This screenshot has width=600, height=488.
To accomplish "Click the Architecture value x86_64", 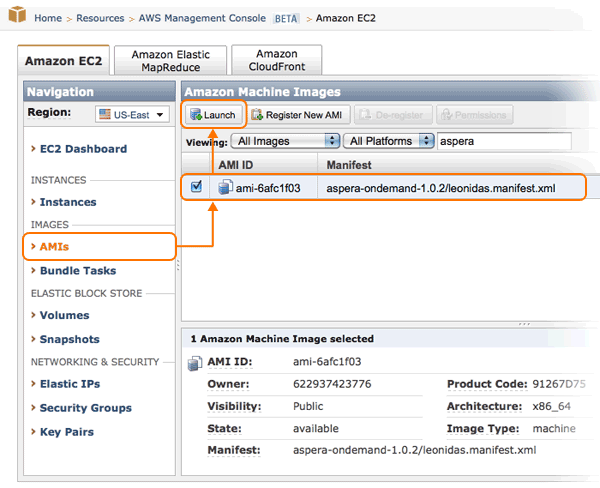I will [x=551, y=406].
